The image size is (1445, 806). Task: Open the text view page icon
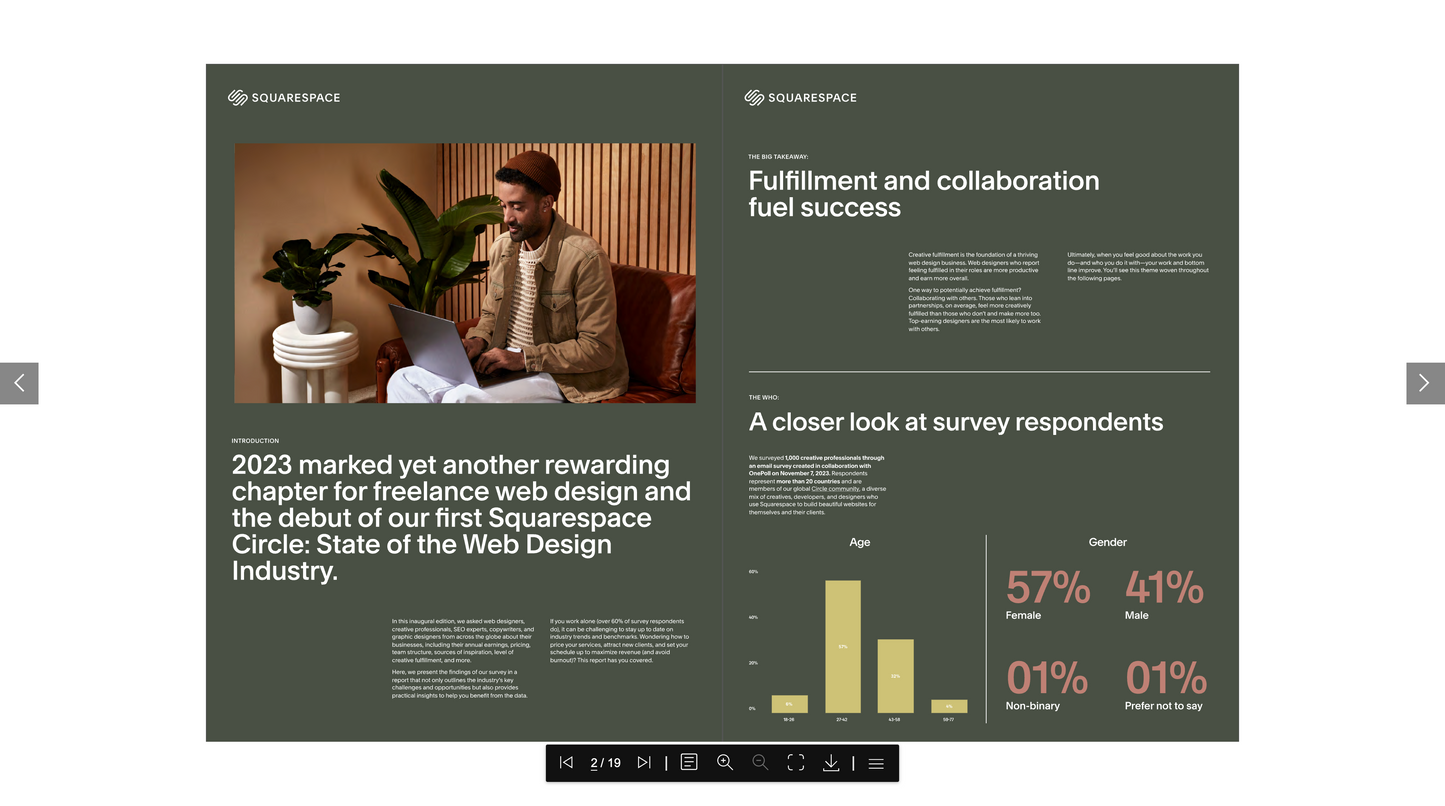689,763
